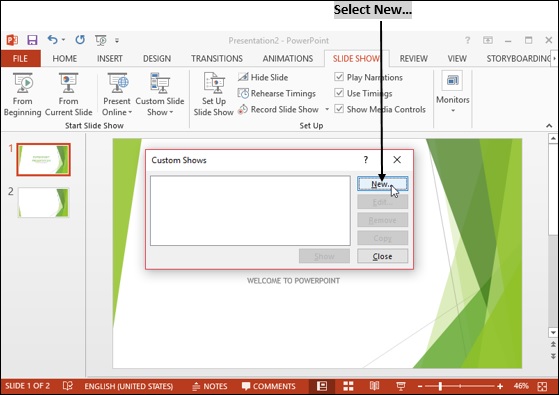Open the STORYBOARDING tab

518,58
